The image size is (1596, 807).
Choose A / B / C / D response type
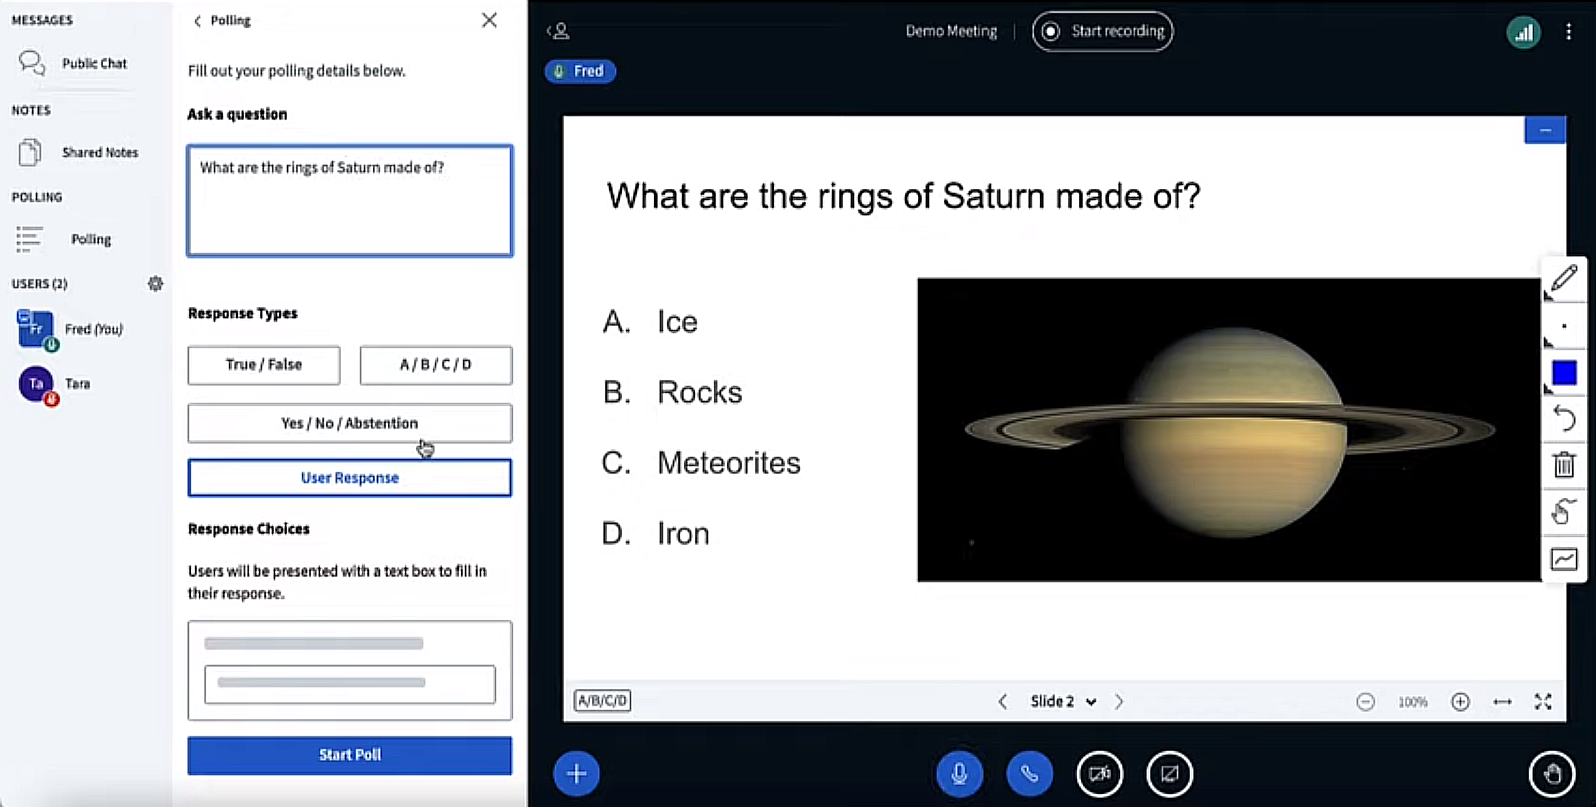(436, 365)
